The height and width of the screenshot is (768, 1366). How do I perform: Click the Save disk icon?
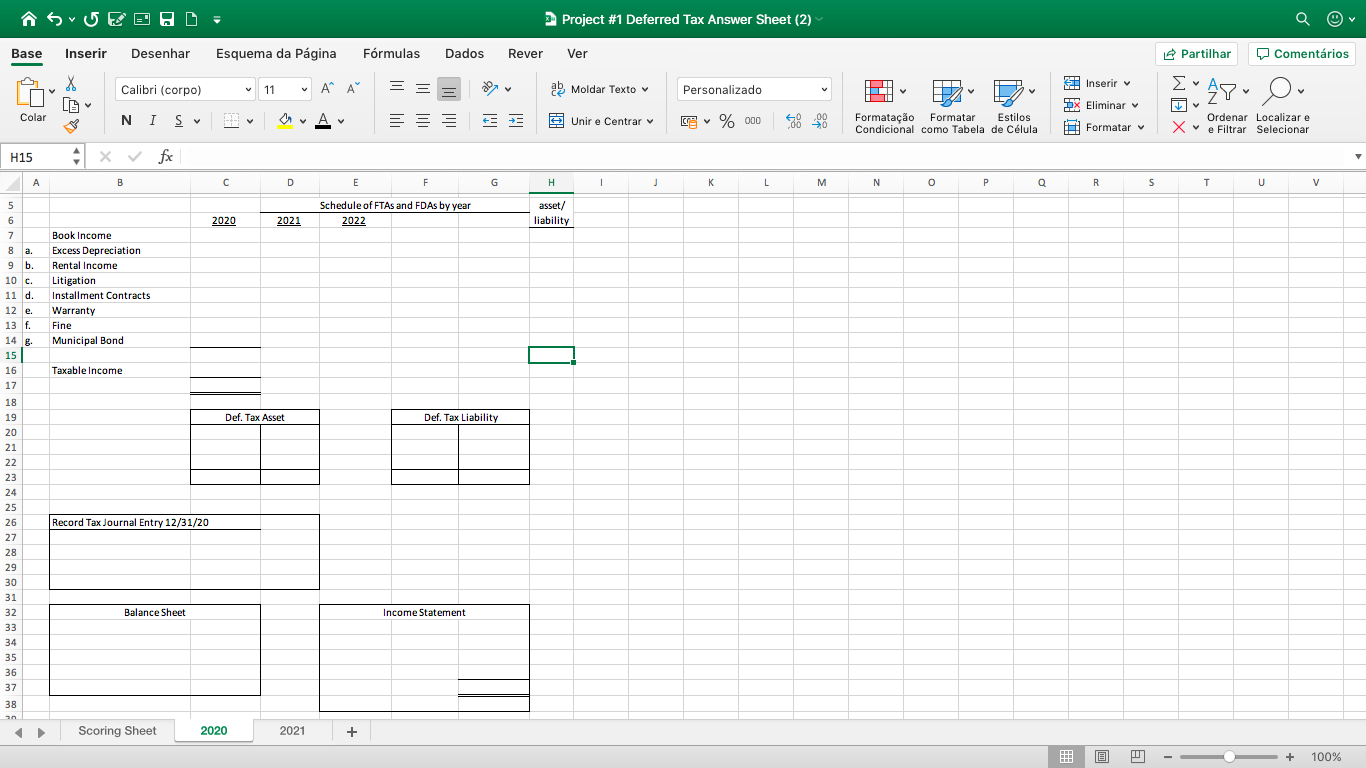pos(168,19)
